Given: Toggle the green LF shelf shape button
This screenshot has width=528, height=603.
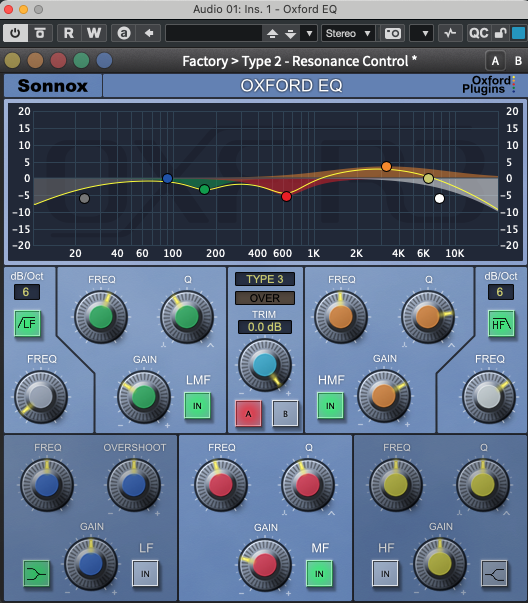Looking at the screenshot, I should tap(36, 573).
